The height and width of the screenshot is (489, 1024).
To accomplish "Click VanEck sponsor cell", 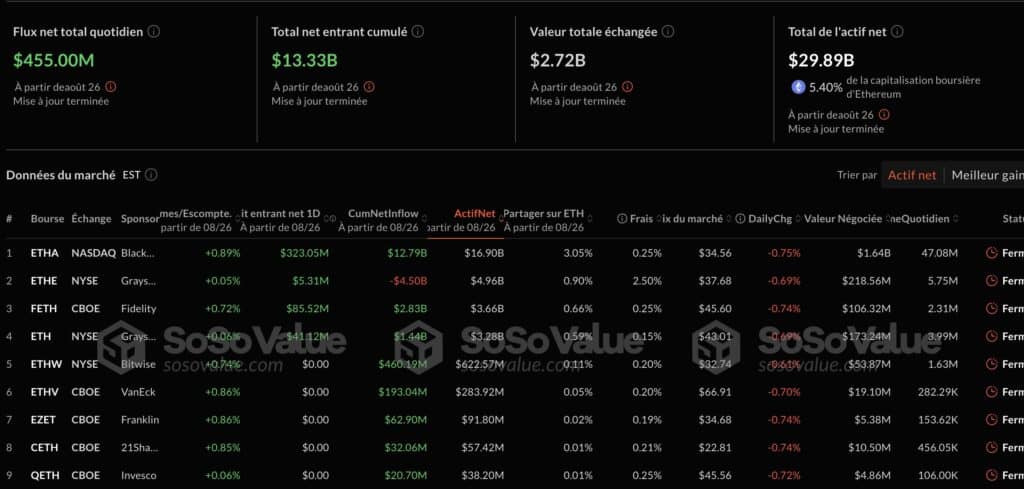I will [138, 392].
